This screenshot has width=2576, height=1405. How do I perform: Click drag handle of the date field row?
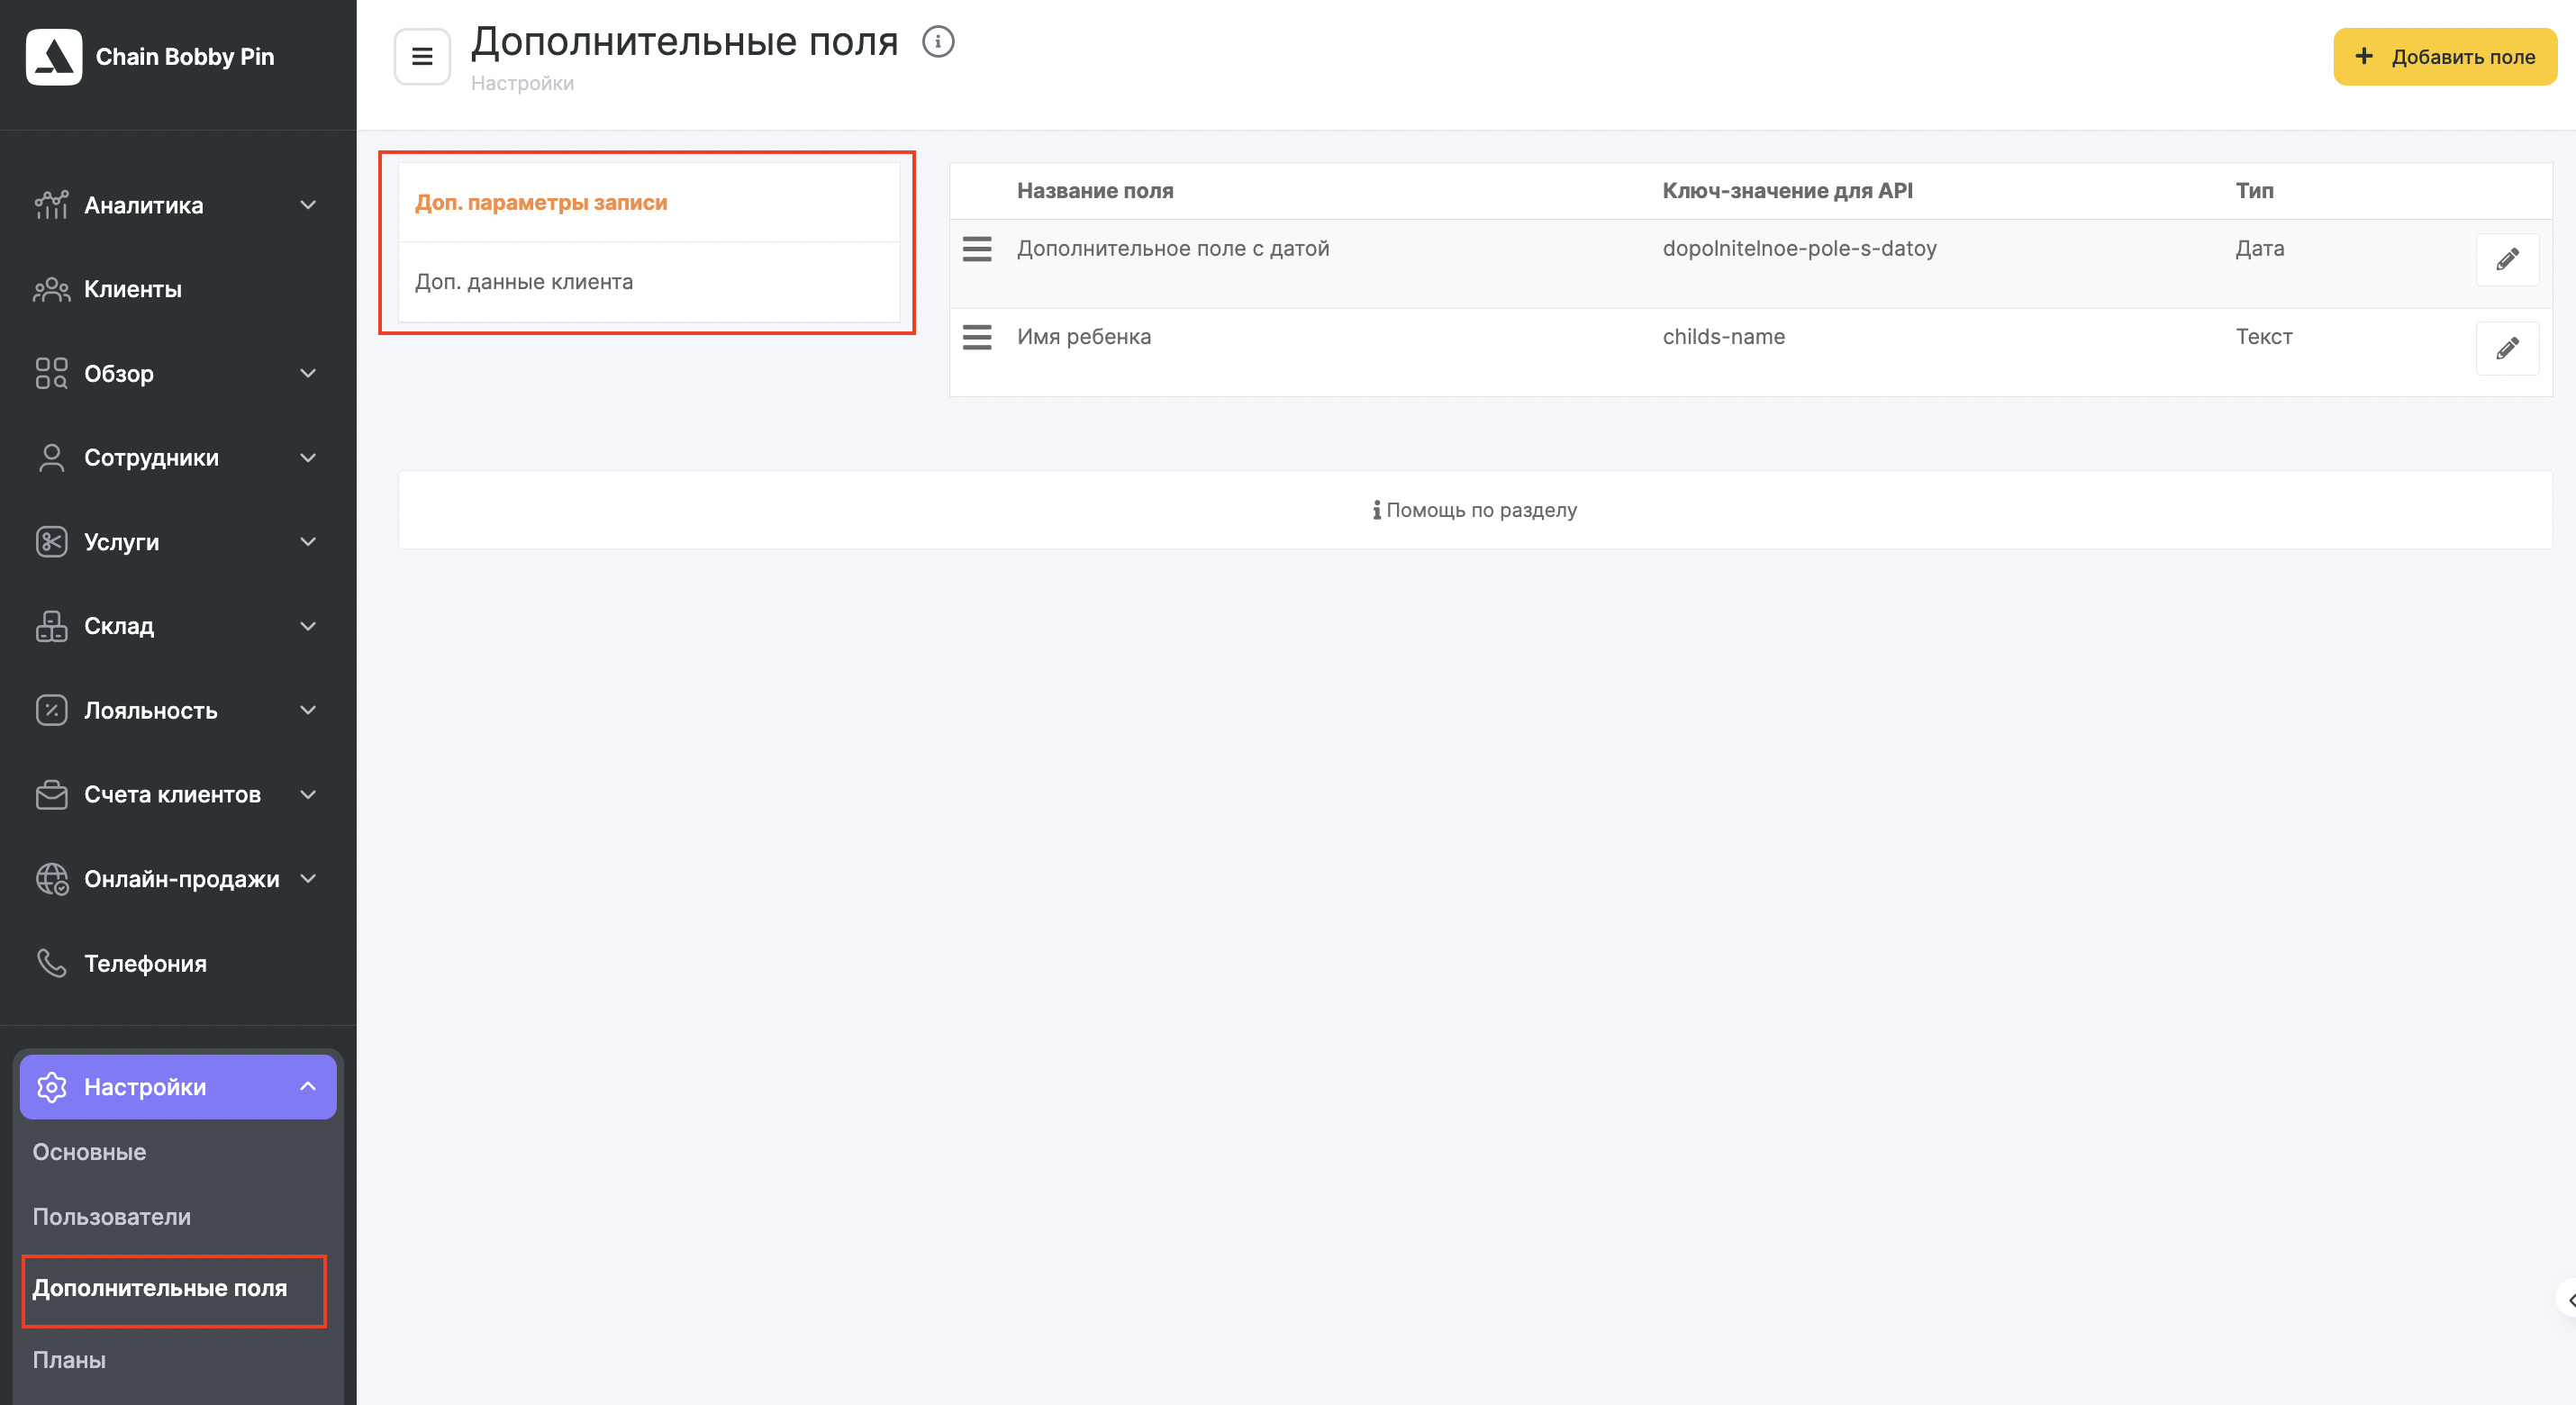click(x=976, y=249)
